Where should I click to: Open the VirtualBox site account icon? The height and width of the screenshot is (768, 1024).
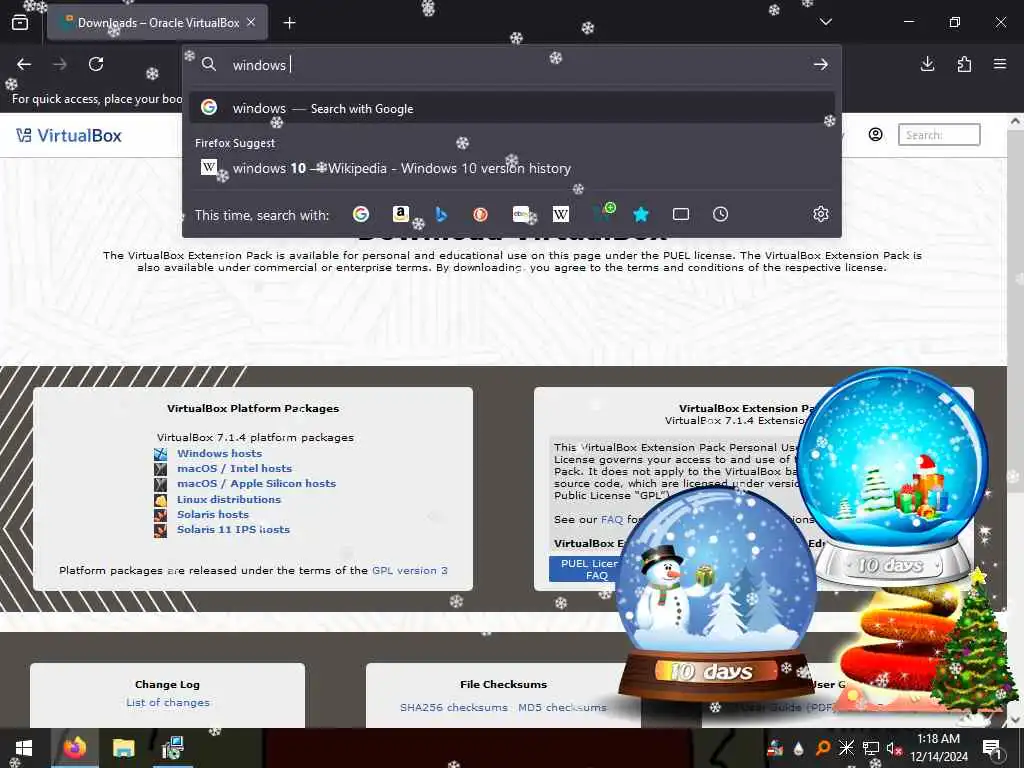tap(876, 135)
